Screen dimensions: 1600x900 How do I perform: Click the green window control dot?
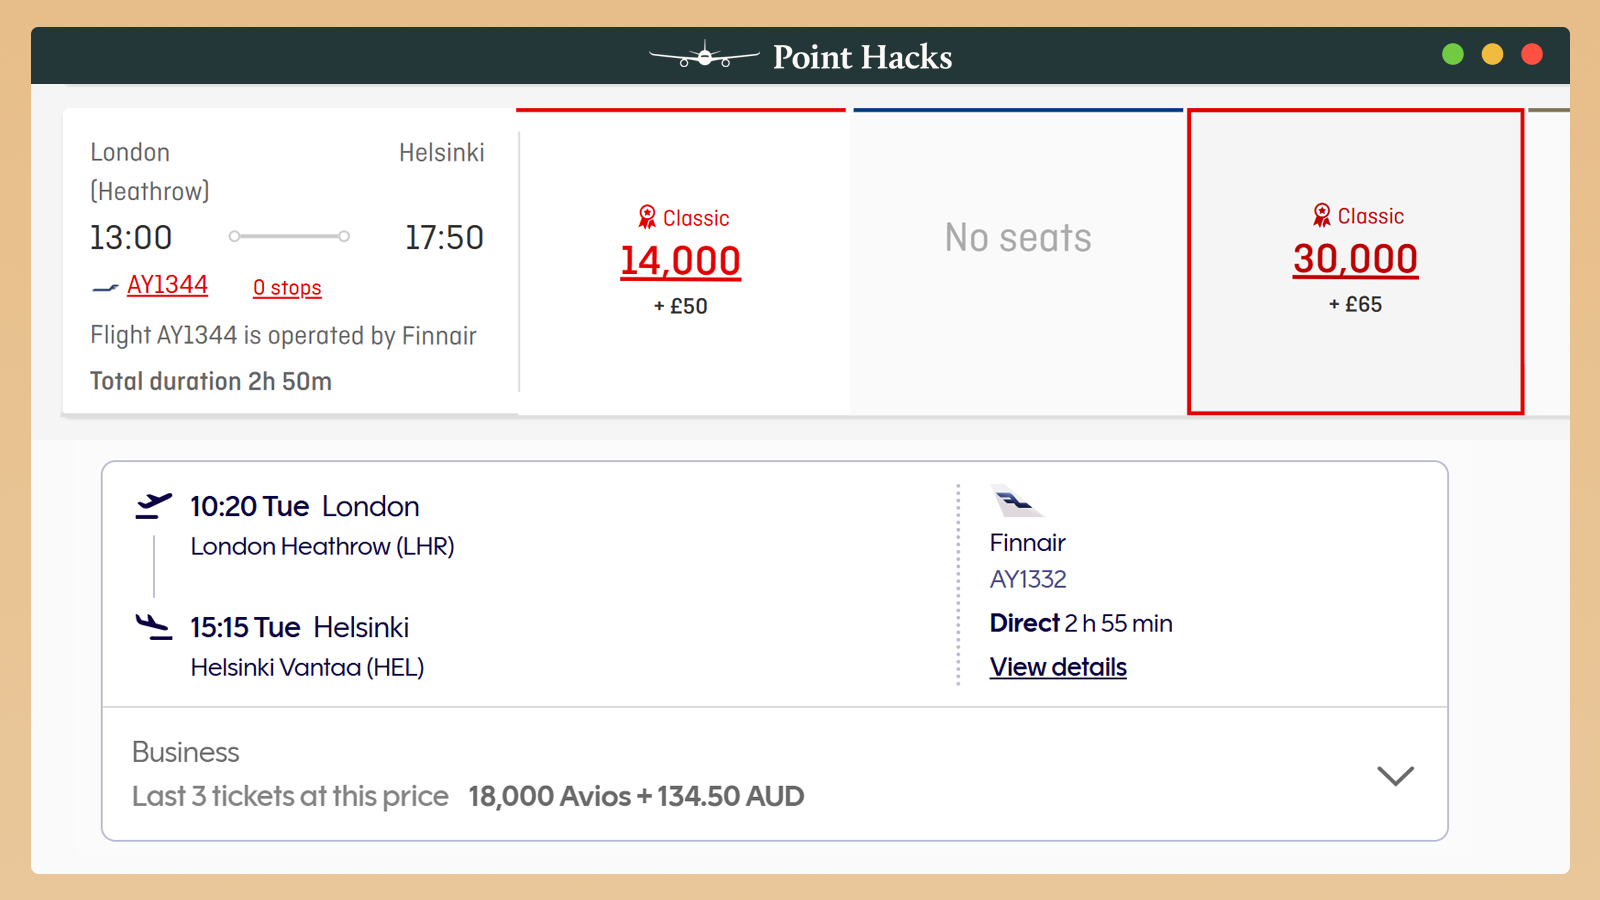tap(1453, 54)
